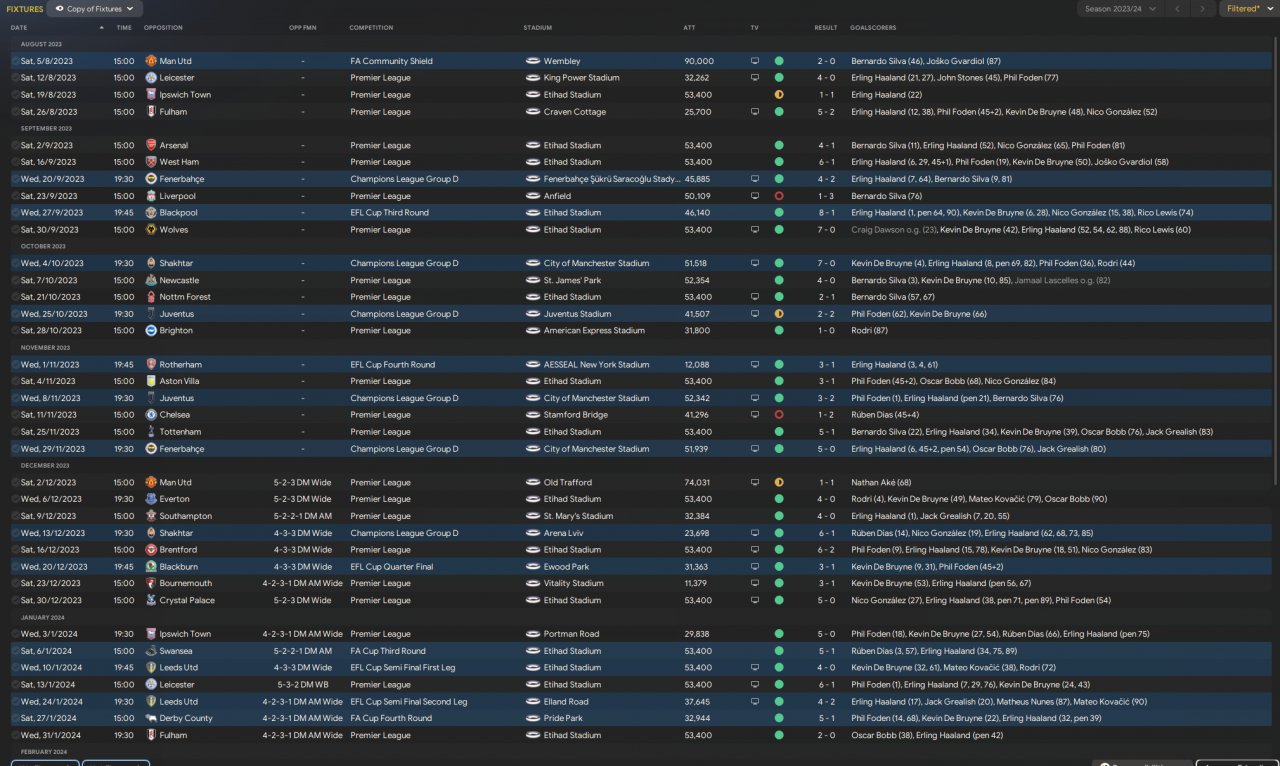Click the Chelsea club crest icon
The width and height of the screenshot is (1280, 766).
tap(151, 415)
